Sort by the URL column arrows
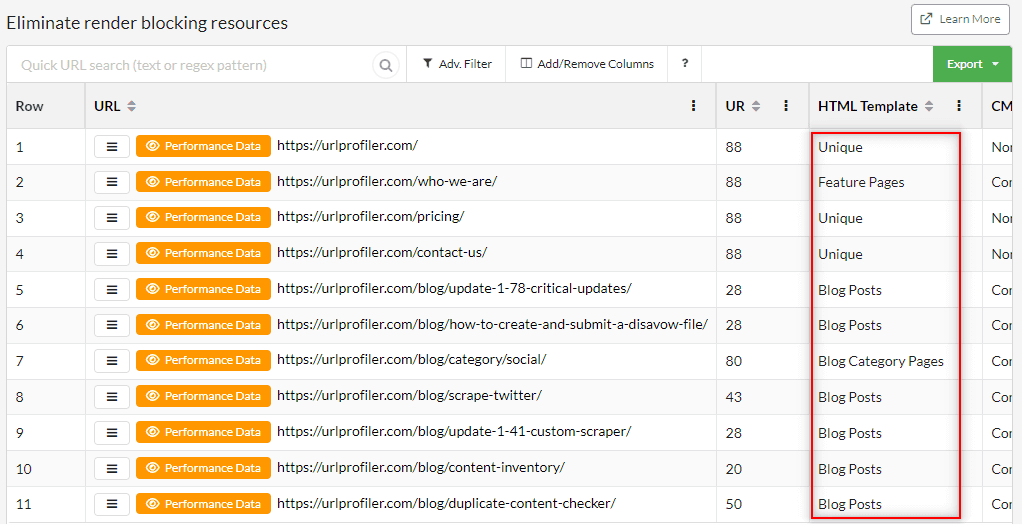Screen dimensions: 1022x525 132,106
